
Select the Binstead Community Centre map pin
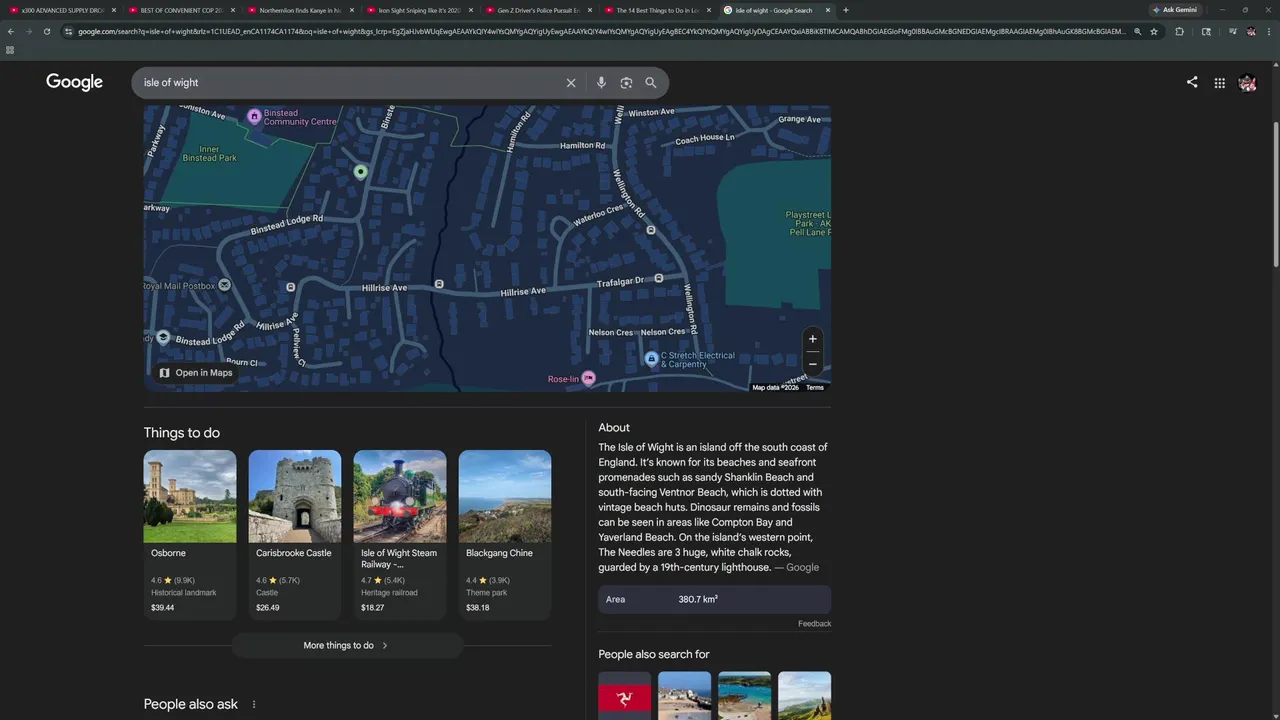(255, 116)
